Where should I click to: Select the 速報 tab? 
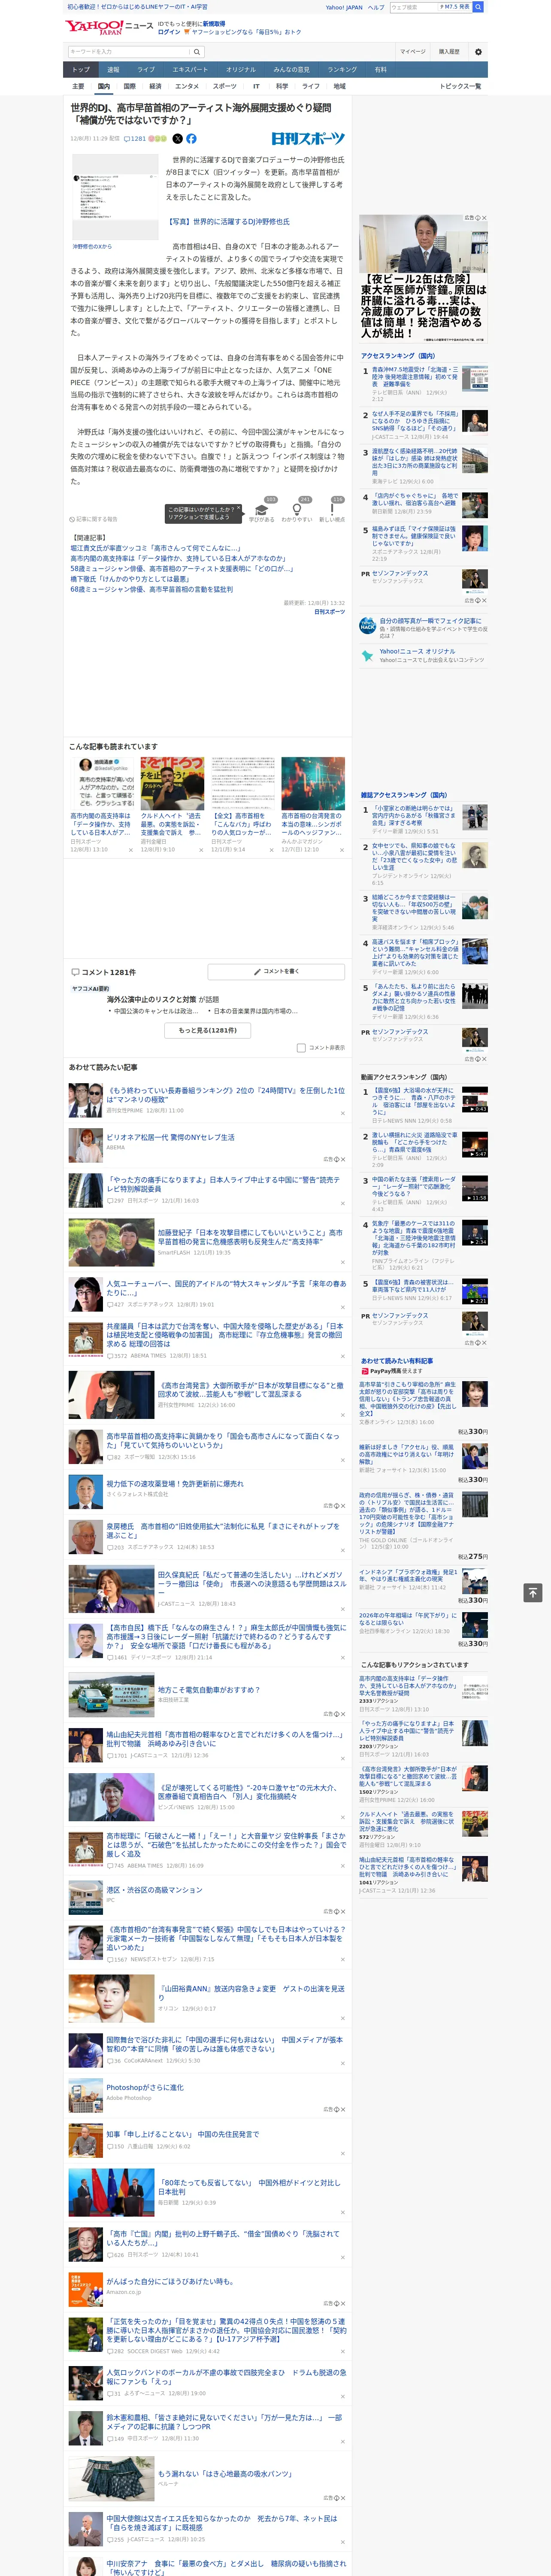coord(113,70)
